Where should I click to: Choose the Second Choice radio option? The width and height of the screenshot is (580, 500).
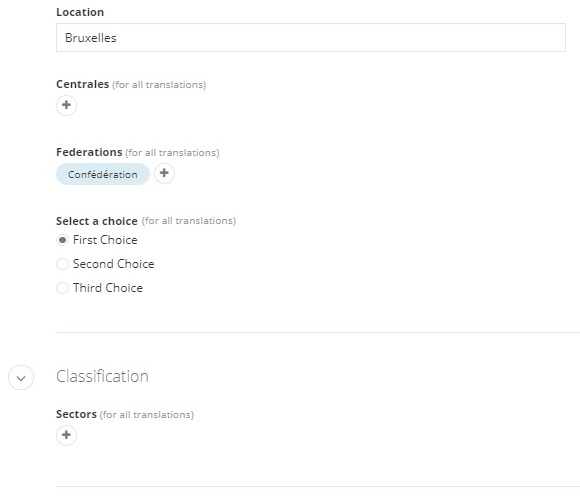point(62,264)
